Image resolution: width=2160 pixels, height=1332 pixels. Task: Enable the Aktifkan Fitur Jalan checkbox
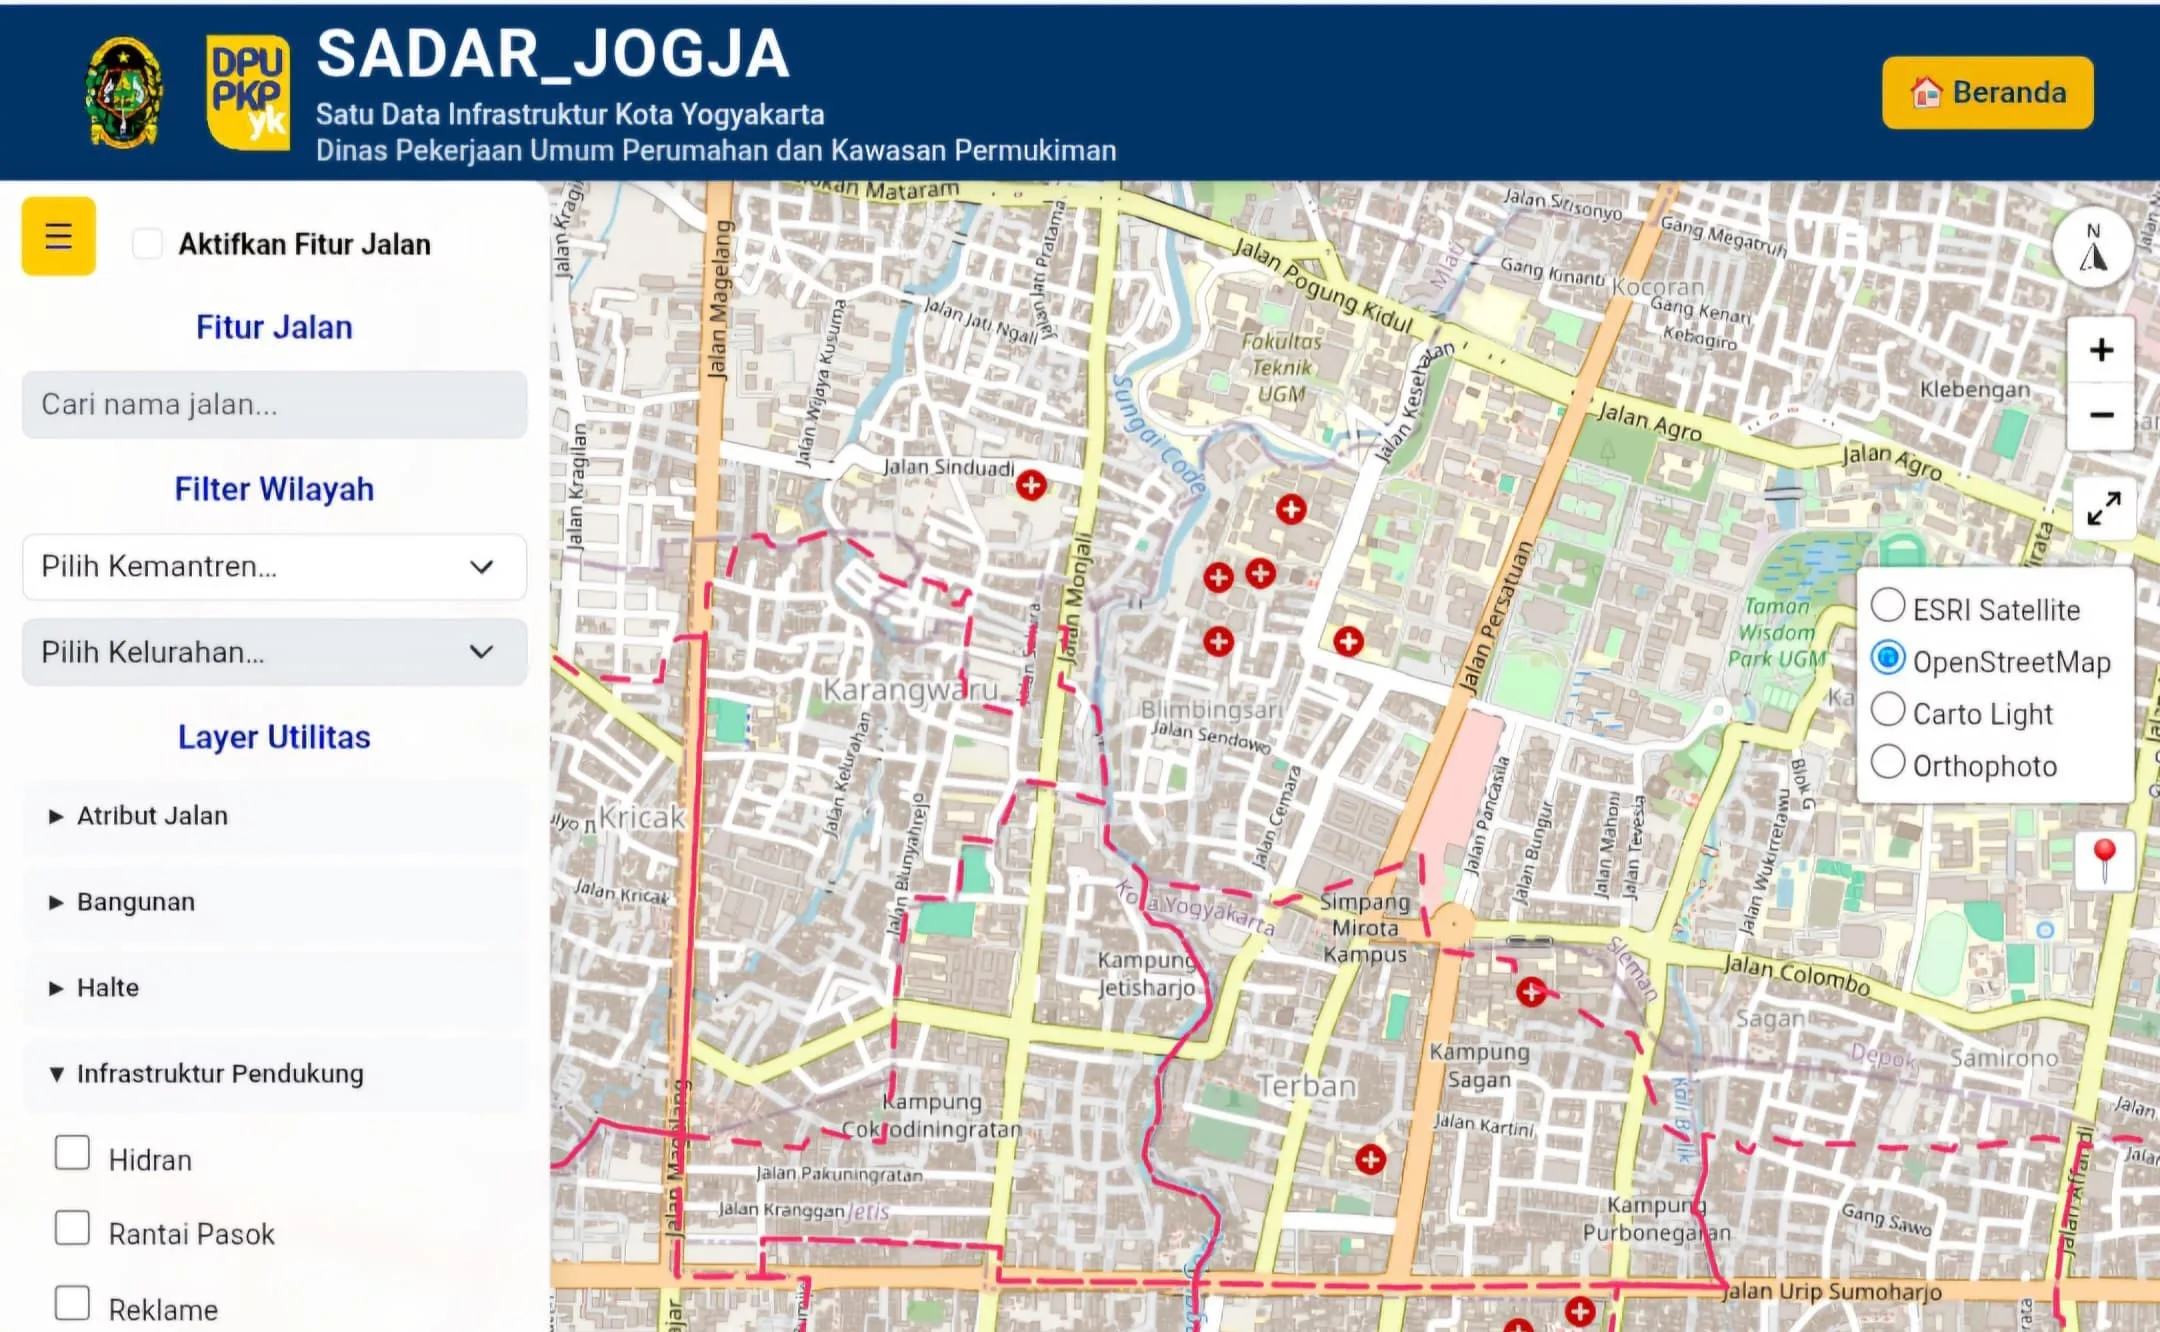click(148, 244)
